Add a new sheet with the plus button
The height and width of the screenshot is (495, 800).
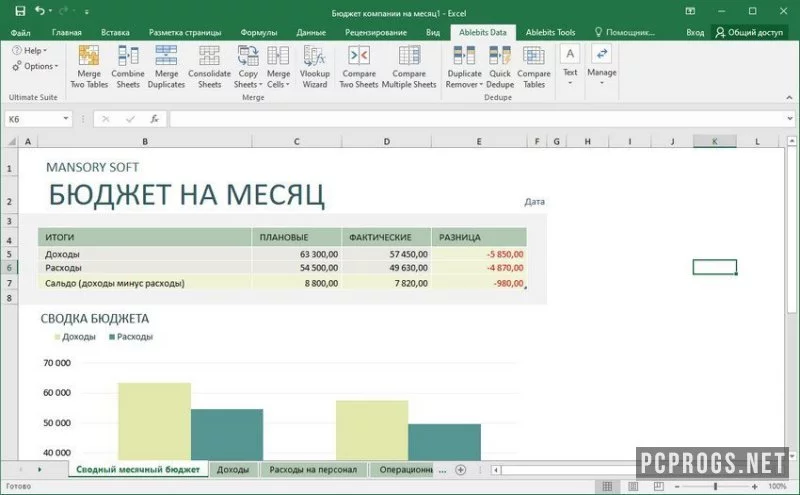[460, 469]
